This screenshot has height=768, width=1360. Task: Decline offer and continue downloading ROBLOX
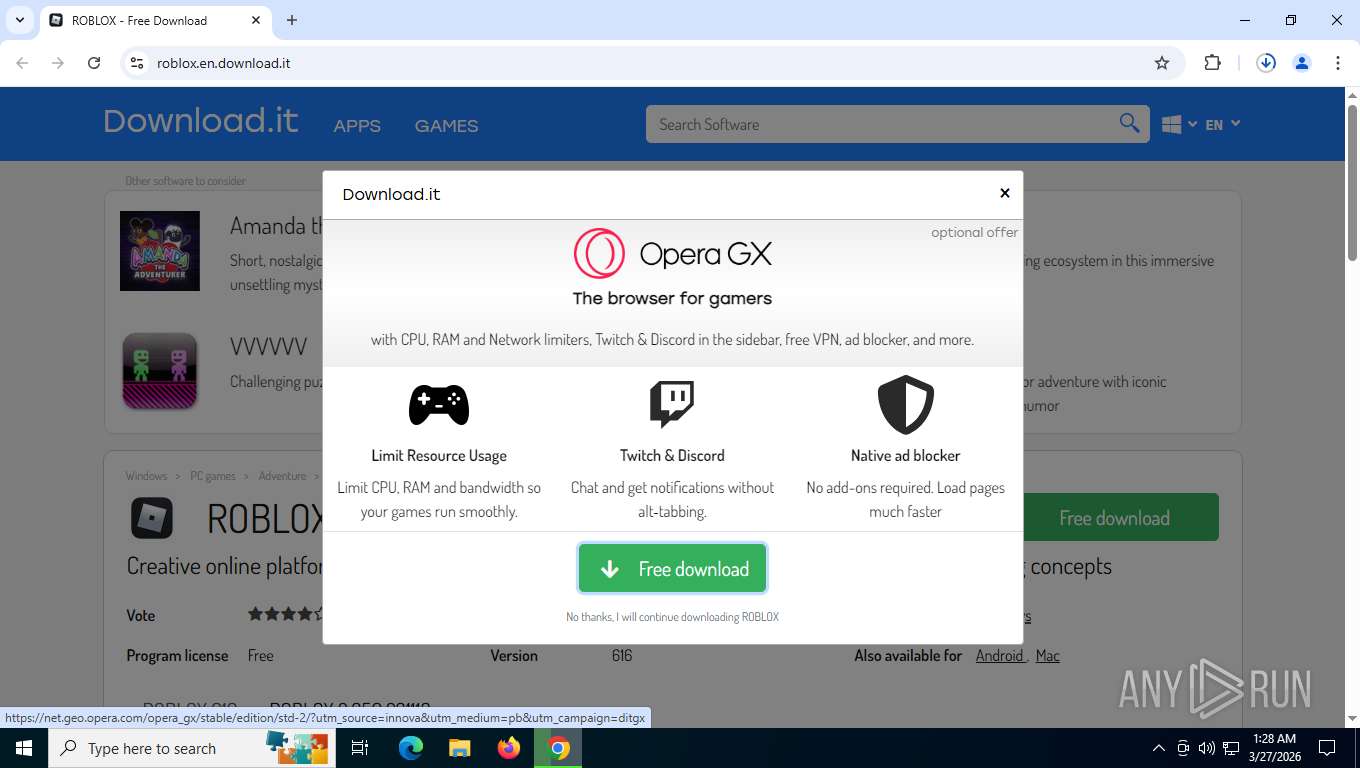(672, 617)
